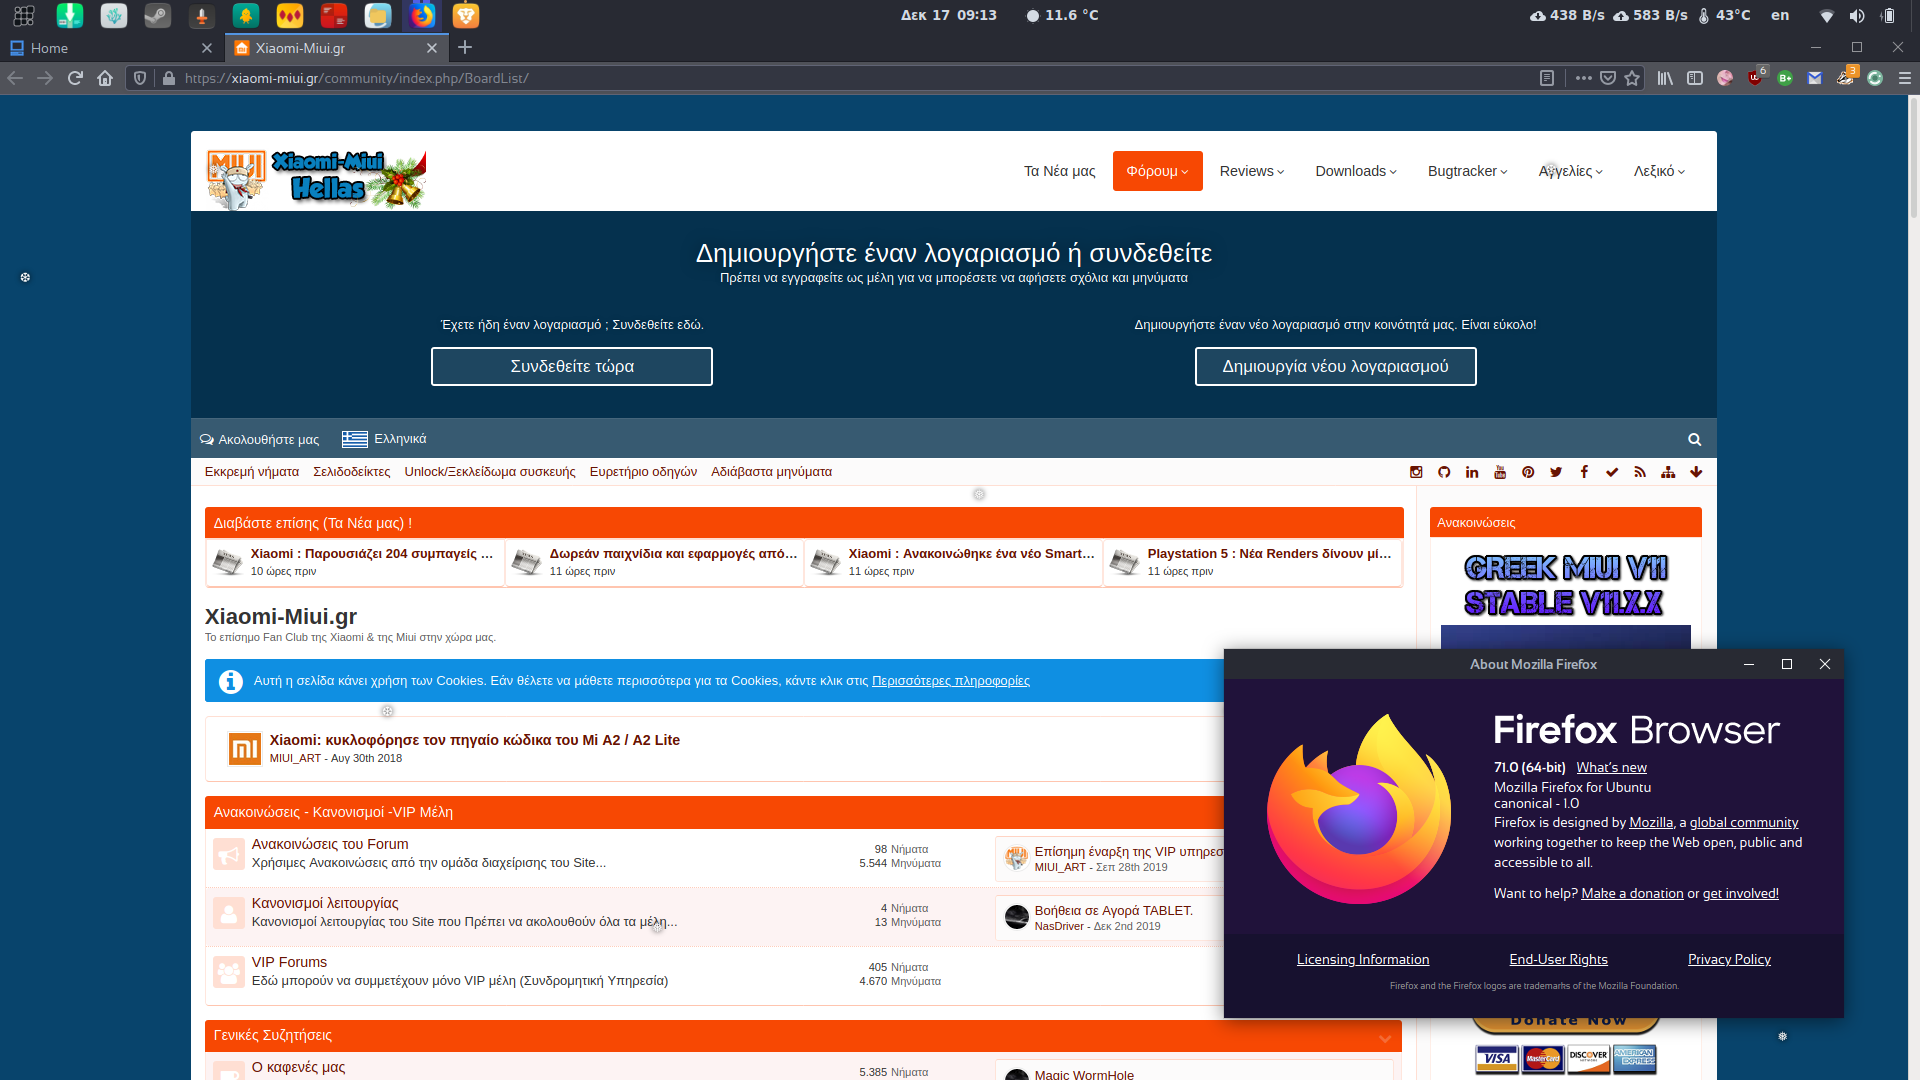Open the Bugtracker navigation menu
1920x1080 pixels.
pos(1467,171)
